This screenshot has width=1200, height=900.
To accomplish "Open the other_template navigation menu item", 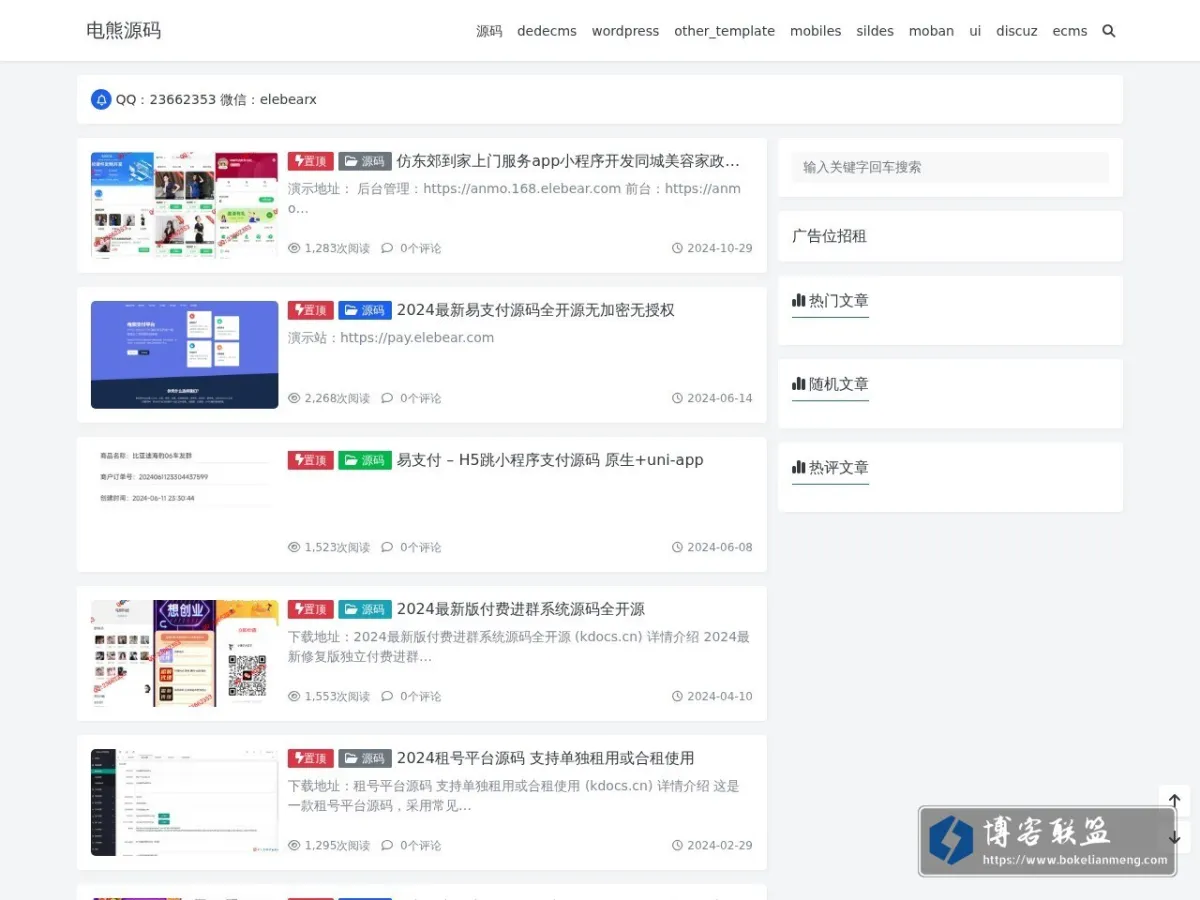I will coord(724,31).
